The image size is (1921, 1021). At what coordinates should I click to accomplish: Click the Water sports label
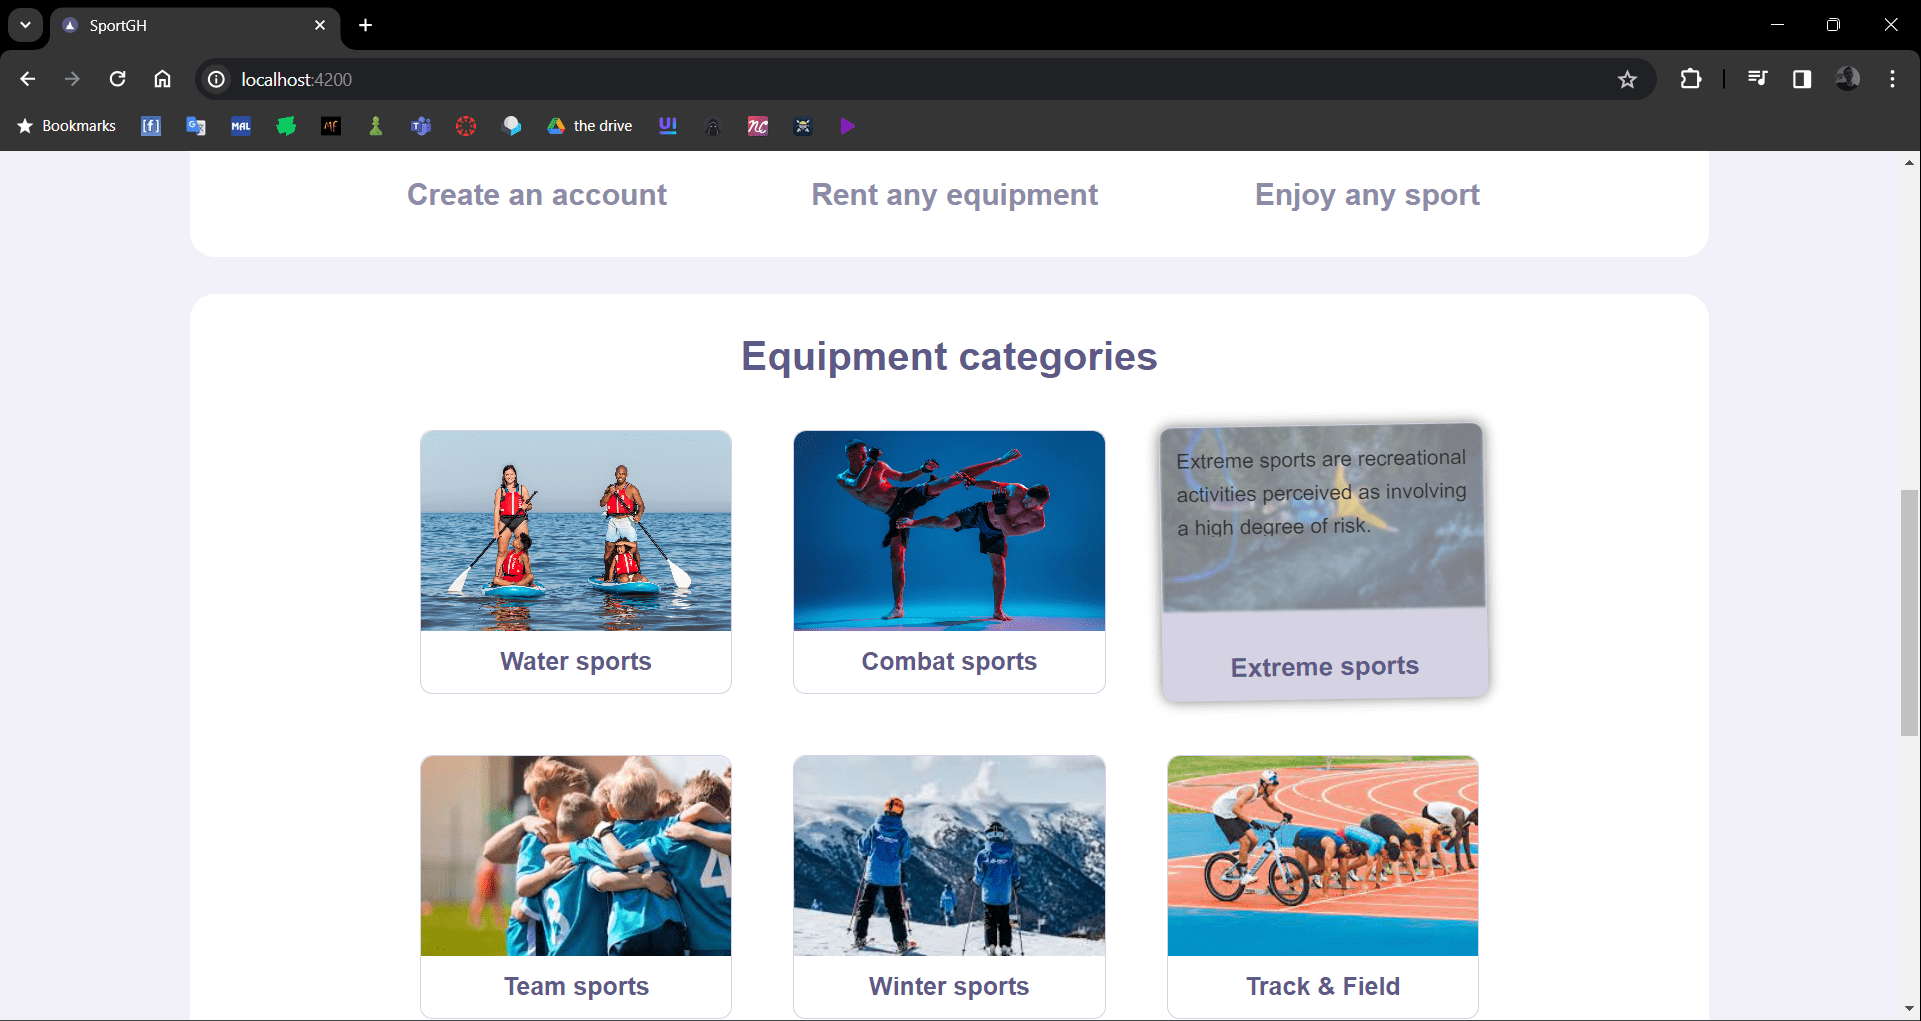[x=576, y=662]
